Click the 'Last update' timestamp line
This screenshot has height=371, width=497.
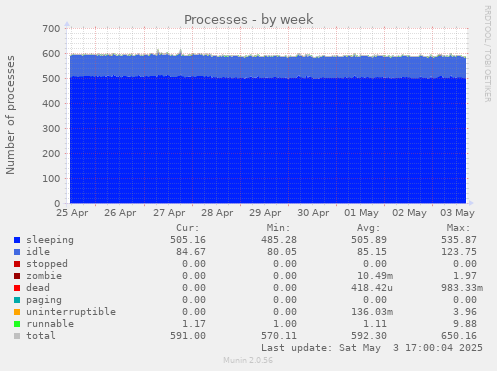pyautogui.click(x=372, y=348)
